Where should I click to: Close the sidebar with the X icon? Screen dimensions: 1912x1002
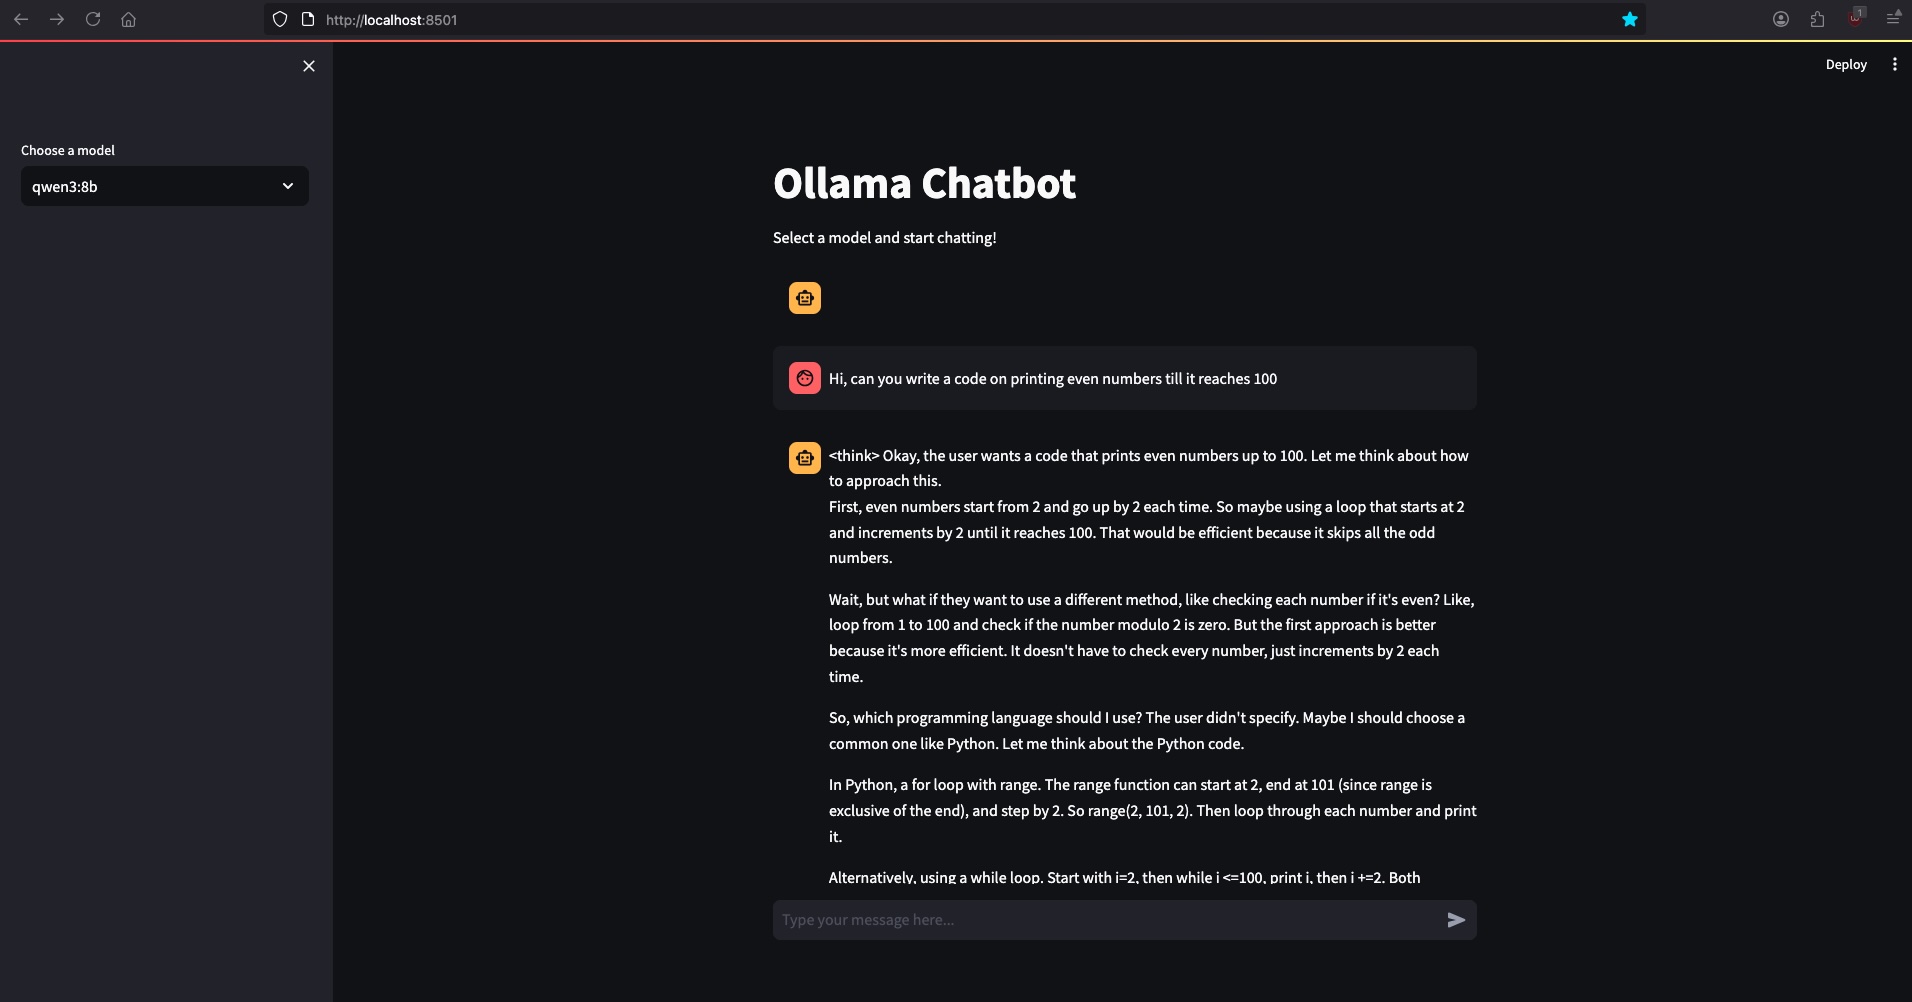tap(309, 66)
